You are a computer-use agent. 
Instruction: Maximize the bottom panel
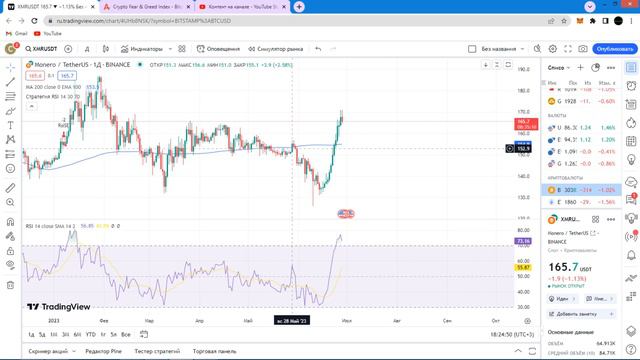tap(532, 351)
